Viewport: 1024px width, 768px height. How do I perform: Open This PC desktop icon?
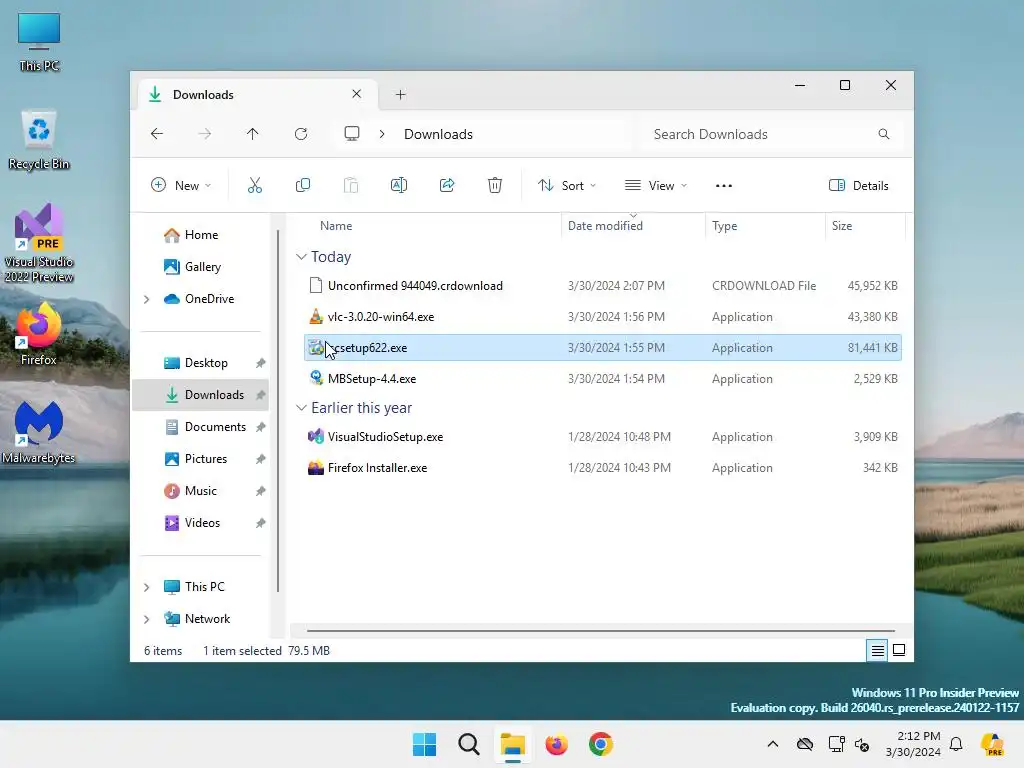[39, 42]
